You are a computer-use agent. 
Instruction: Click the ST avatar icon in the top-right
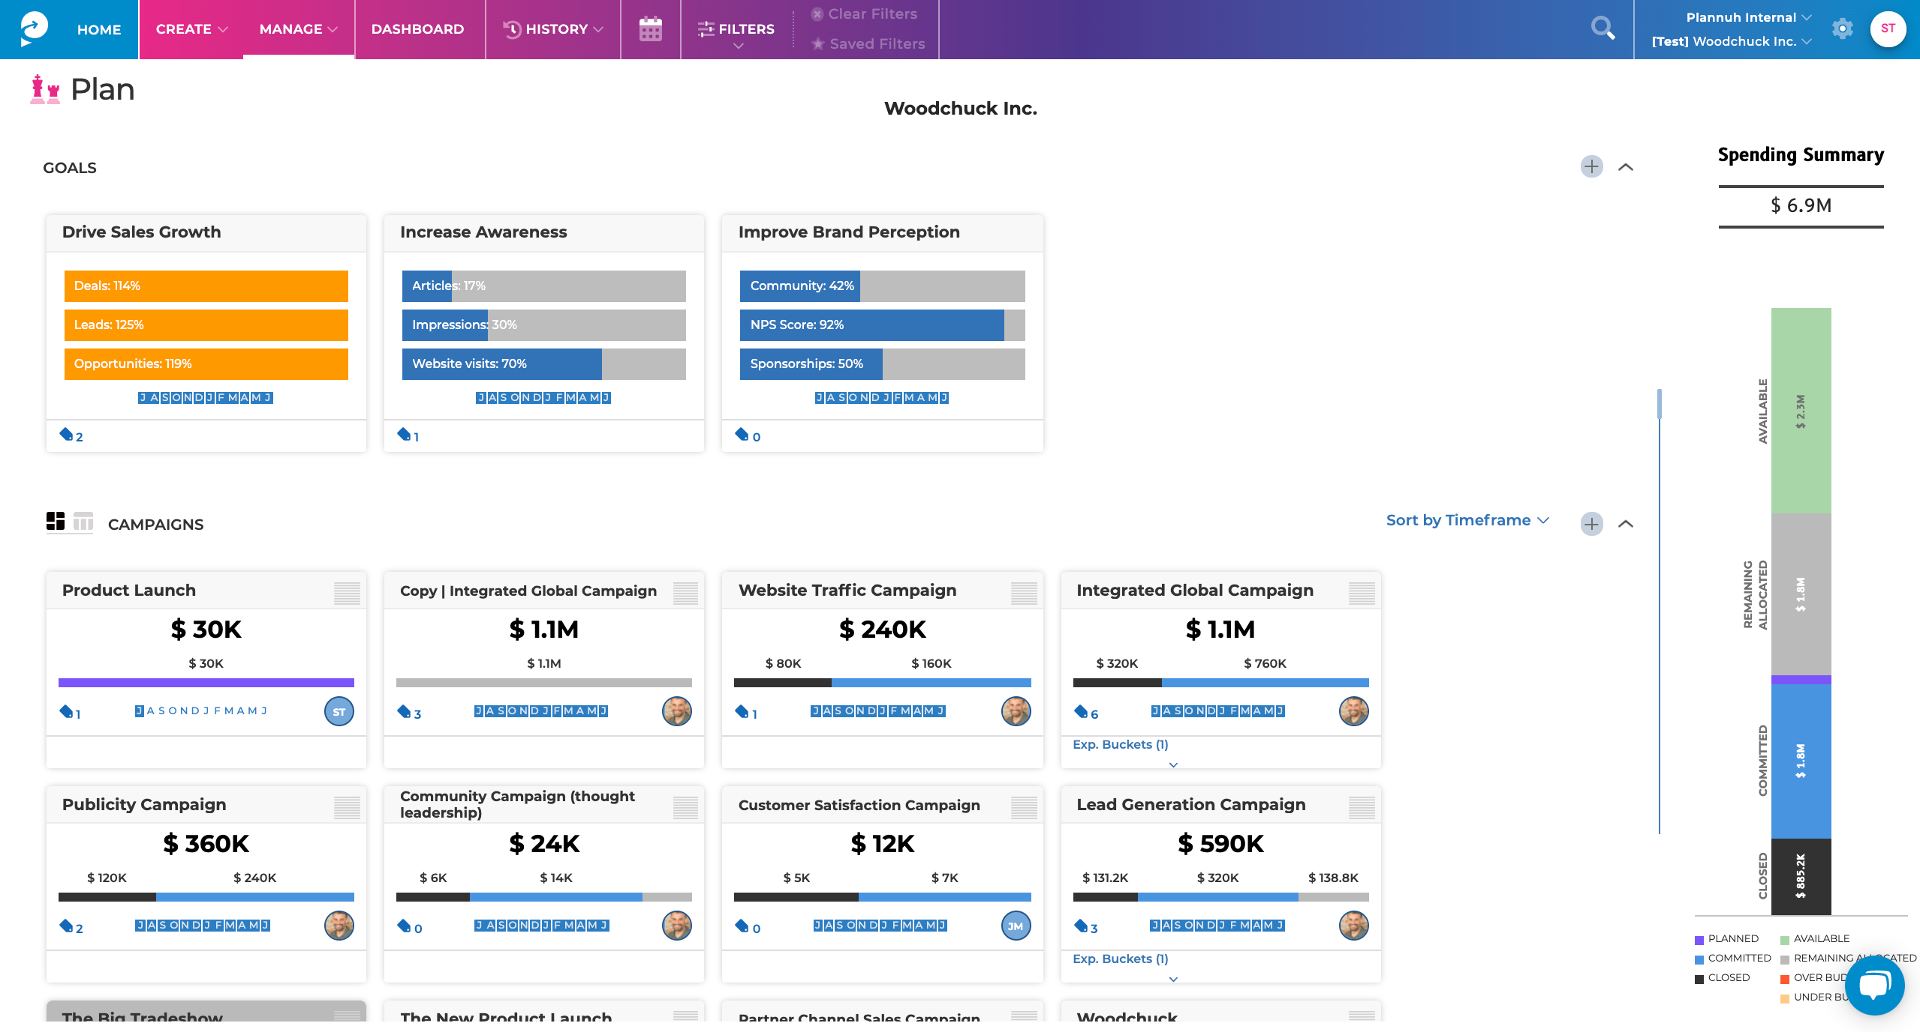click(1888, 29)
